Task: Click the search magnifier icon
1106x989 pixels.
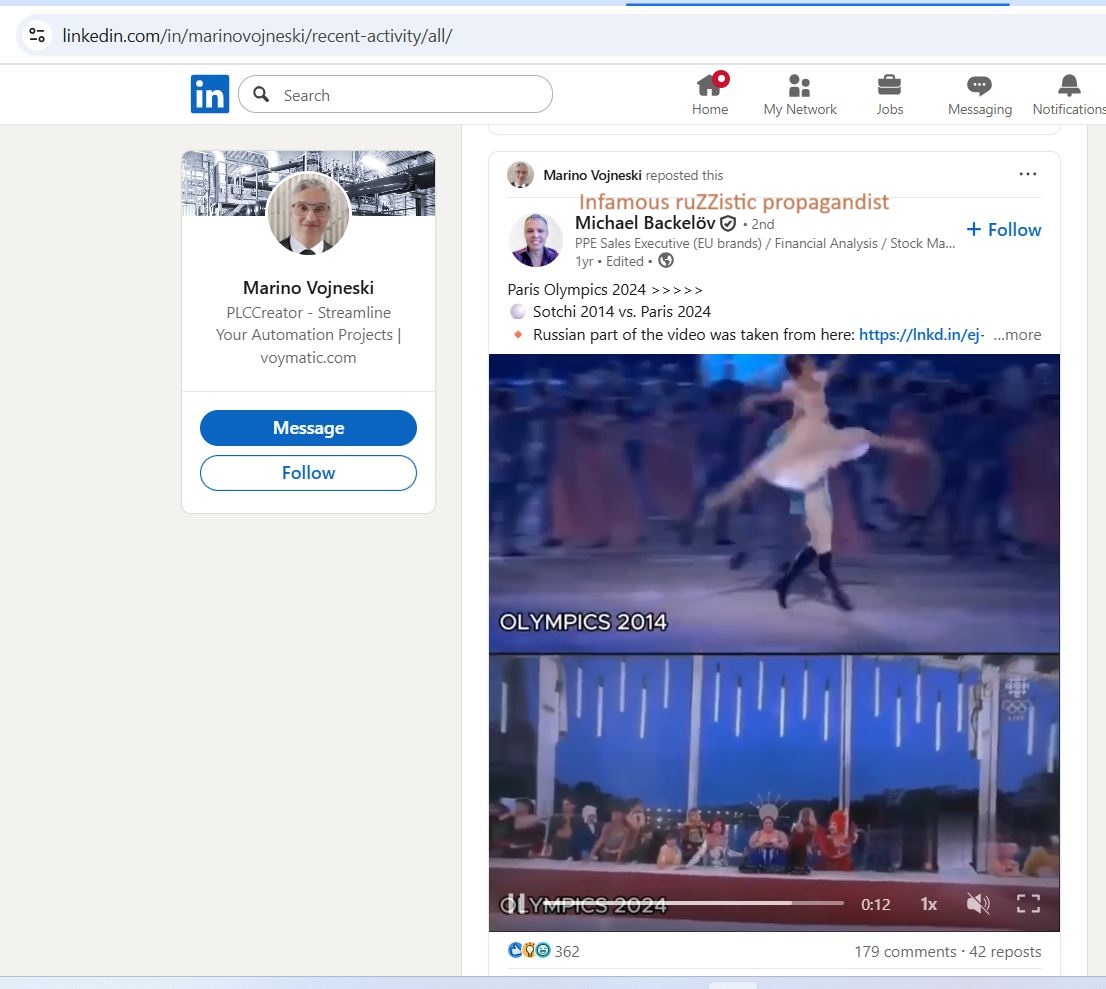Action: click(x=261, y=94)
